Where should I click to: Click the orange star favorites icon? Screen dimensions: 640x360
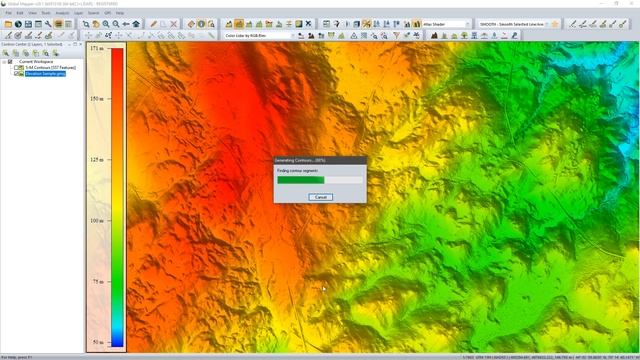pyautogui.click(x=555, y=24)
